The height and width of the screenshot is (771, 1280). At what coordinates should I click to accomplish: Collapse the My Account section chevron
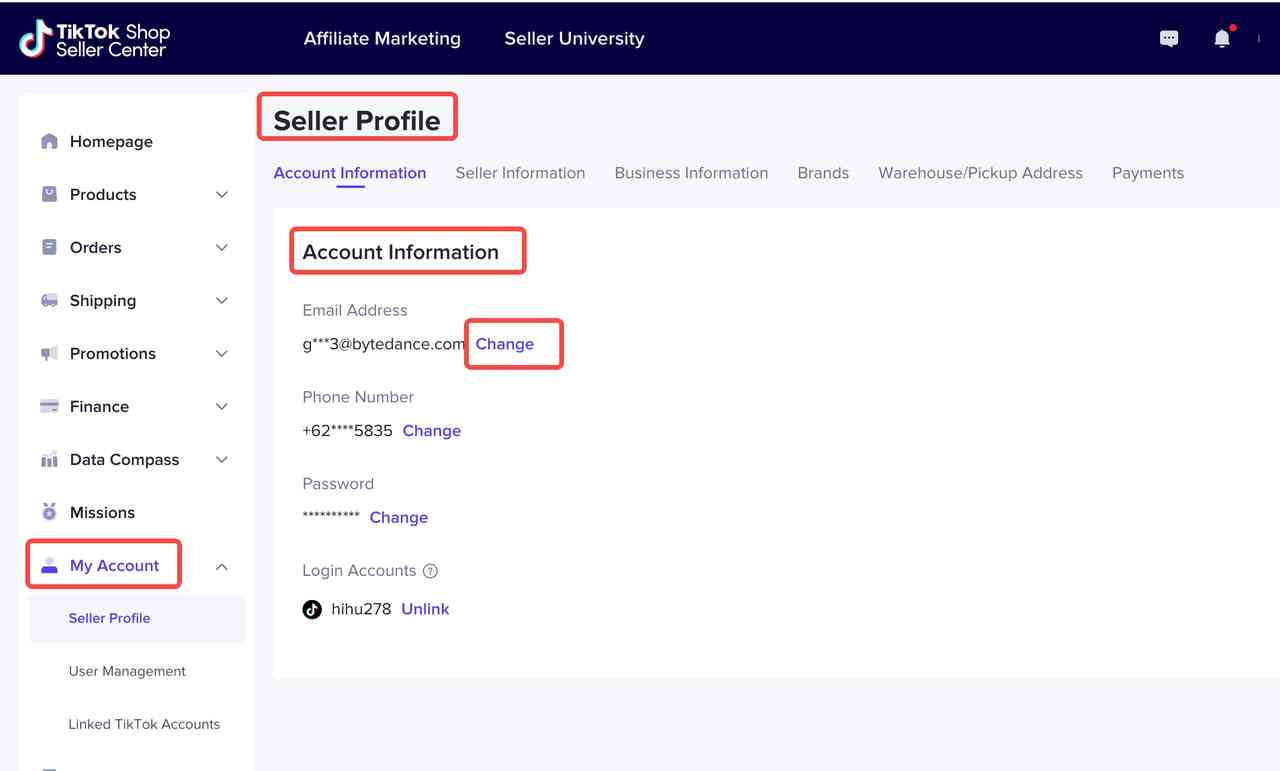click(222, 567)
